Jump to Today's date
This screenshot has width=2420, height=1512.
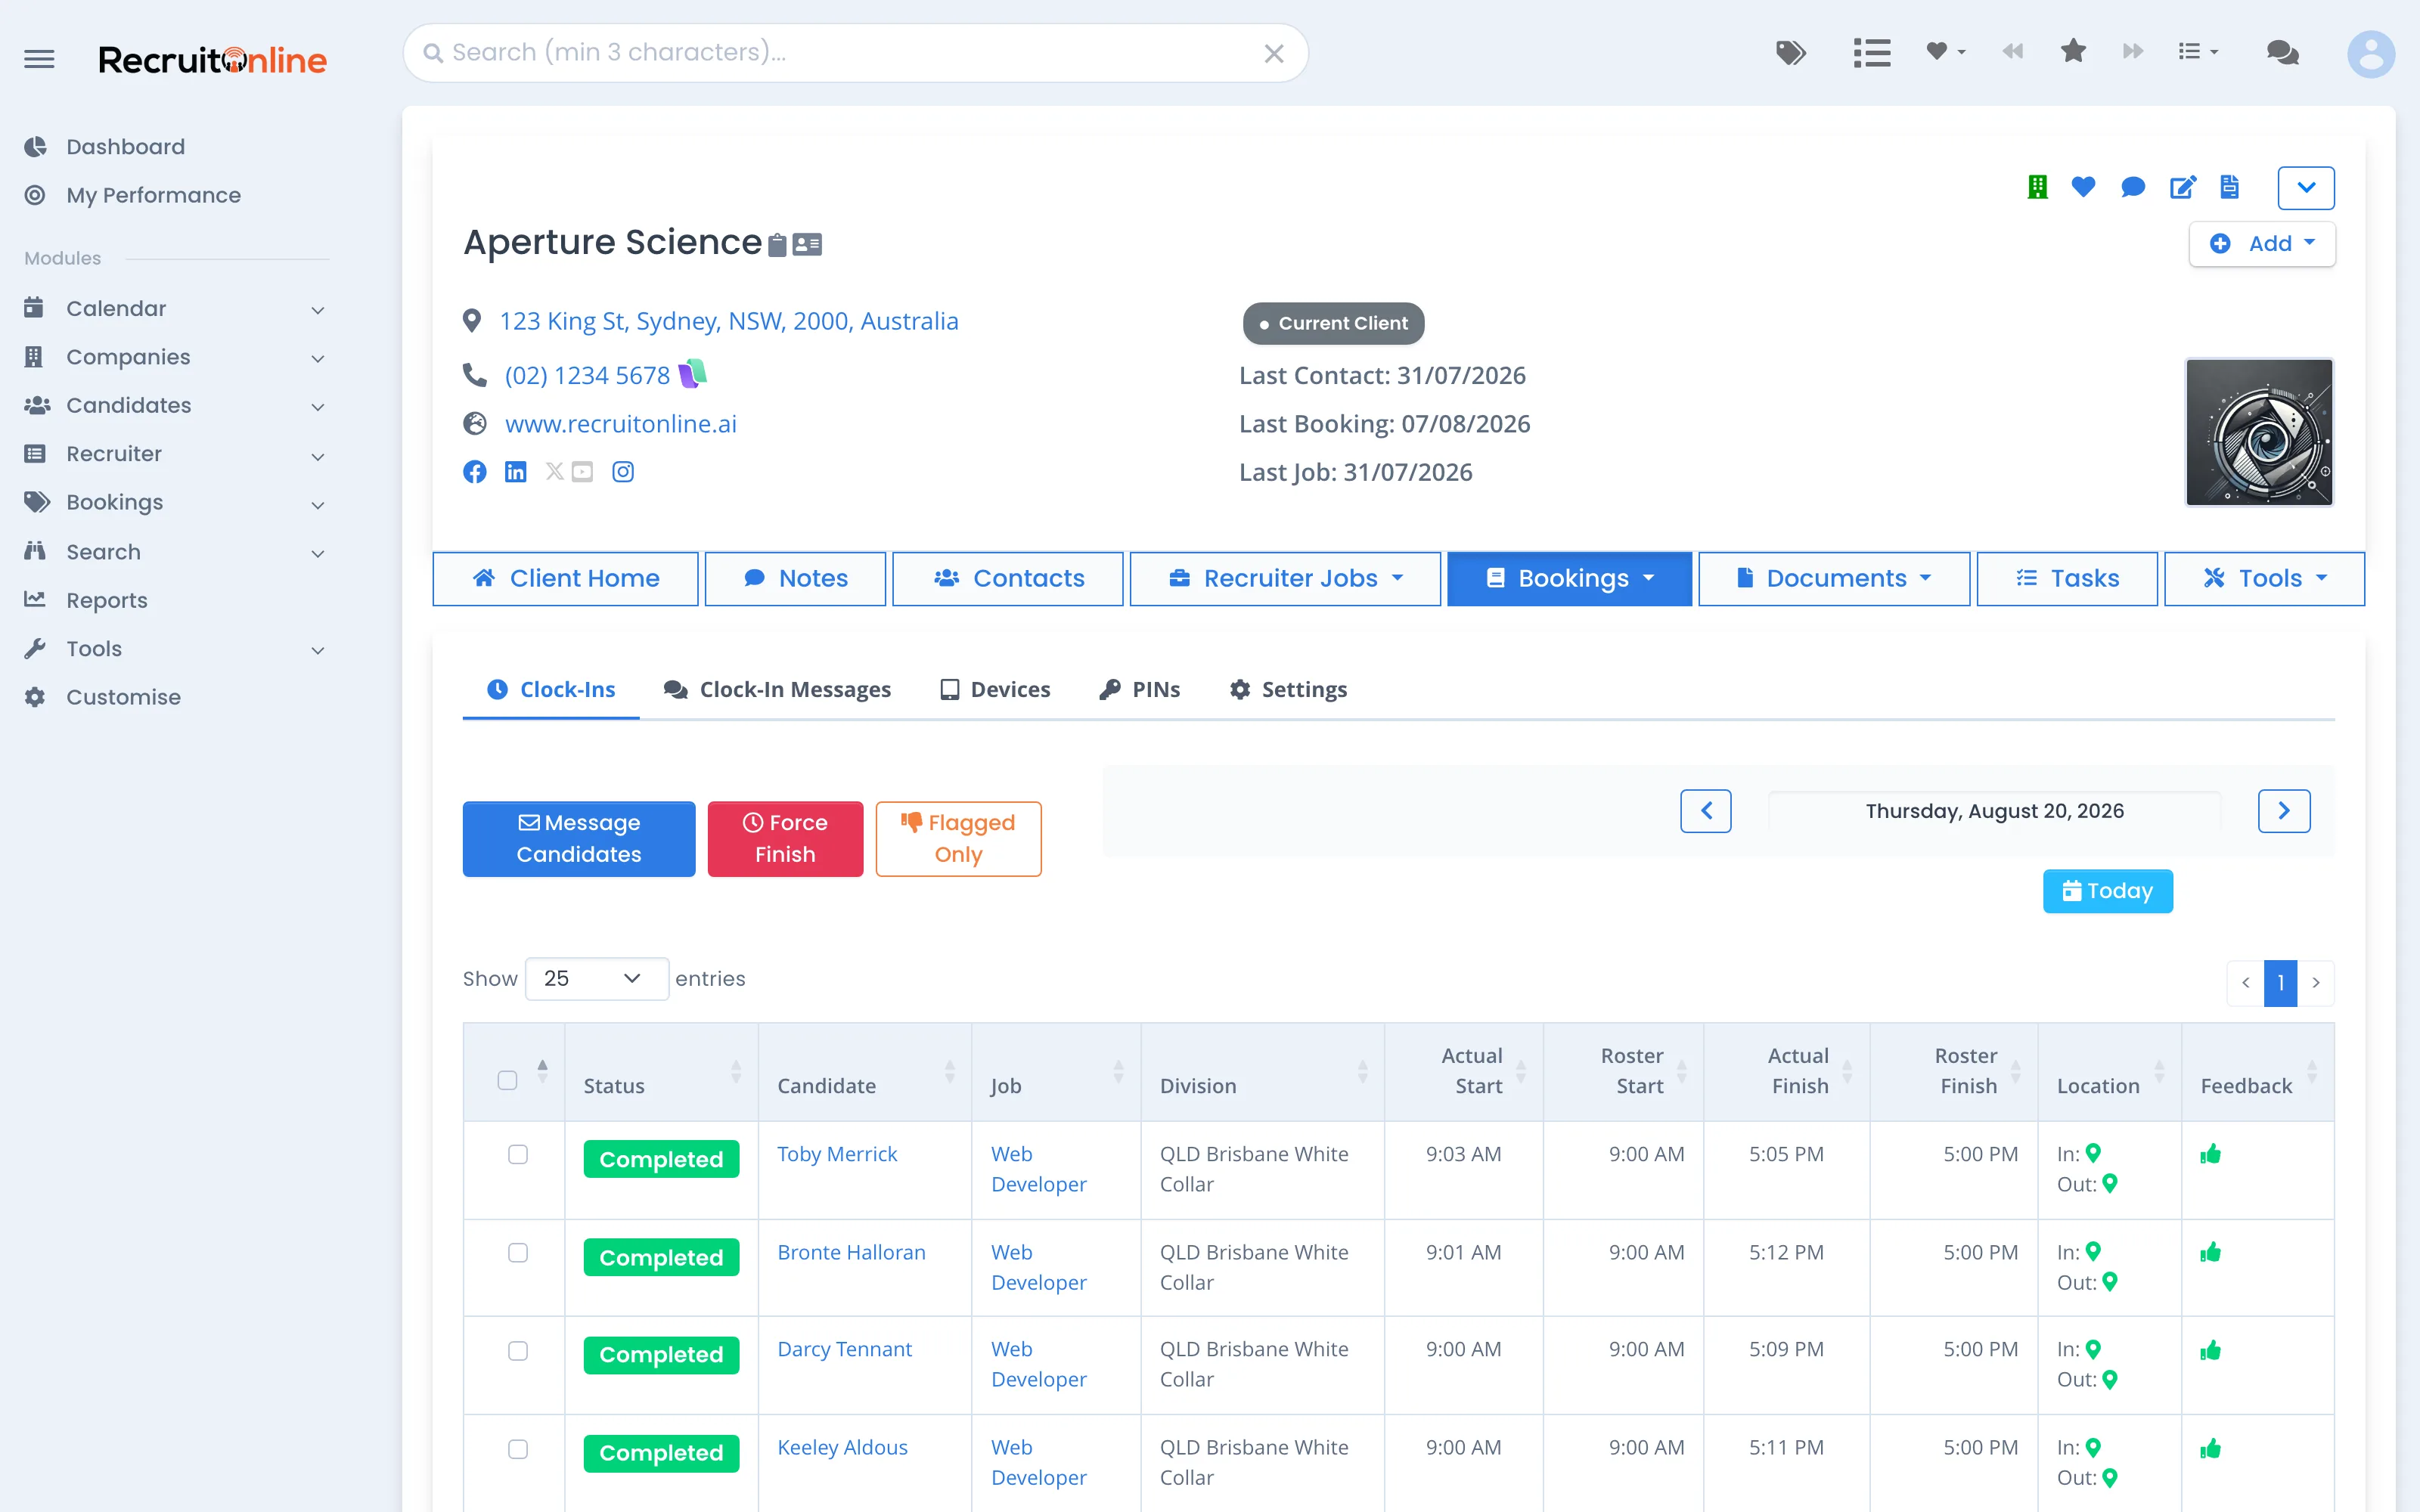tap(2108, 891)
